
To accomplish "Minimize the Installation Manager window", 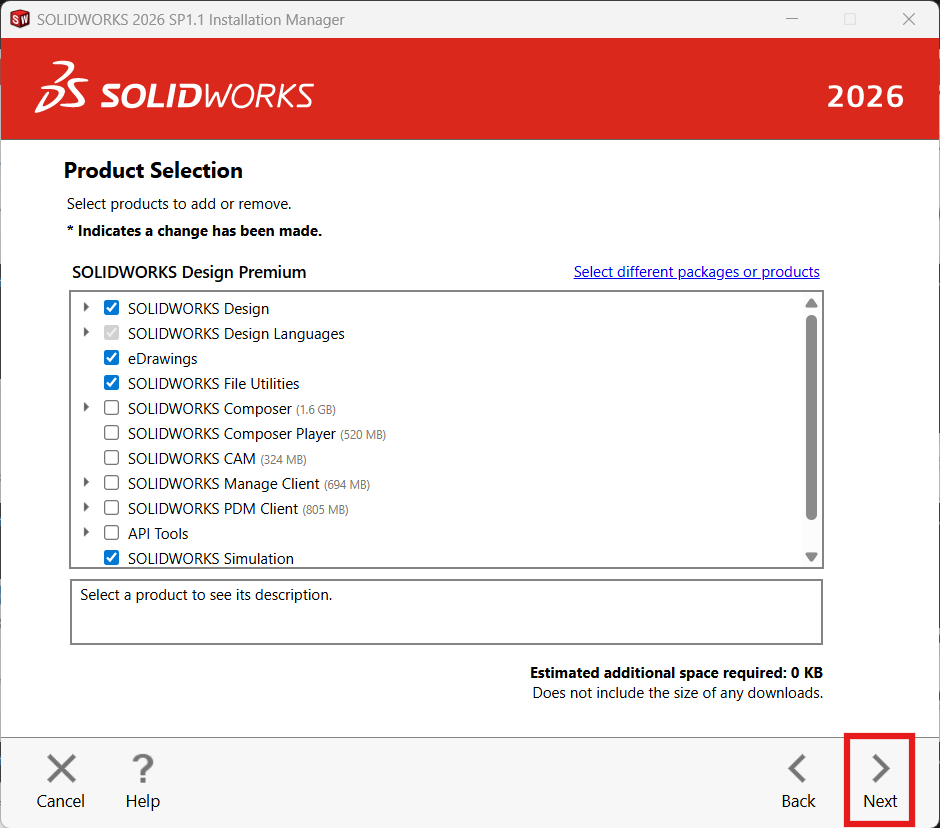I will (792, 19).
